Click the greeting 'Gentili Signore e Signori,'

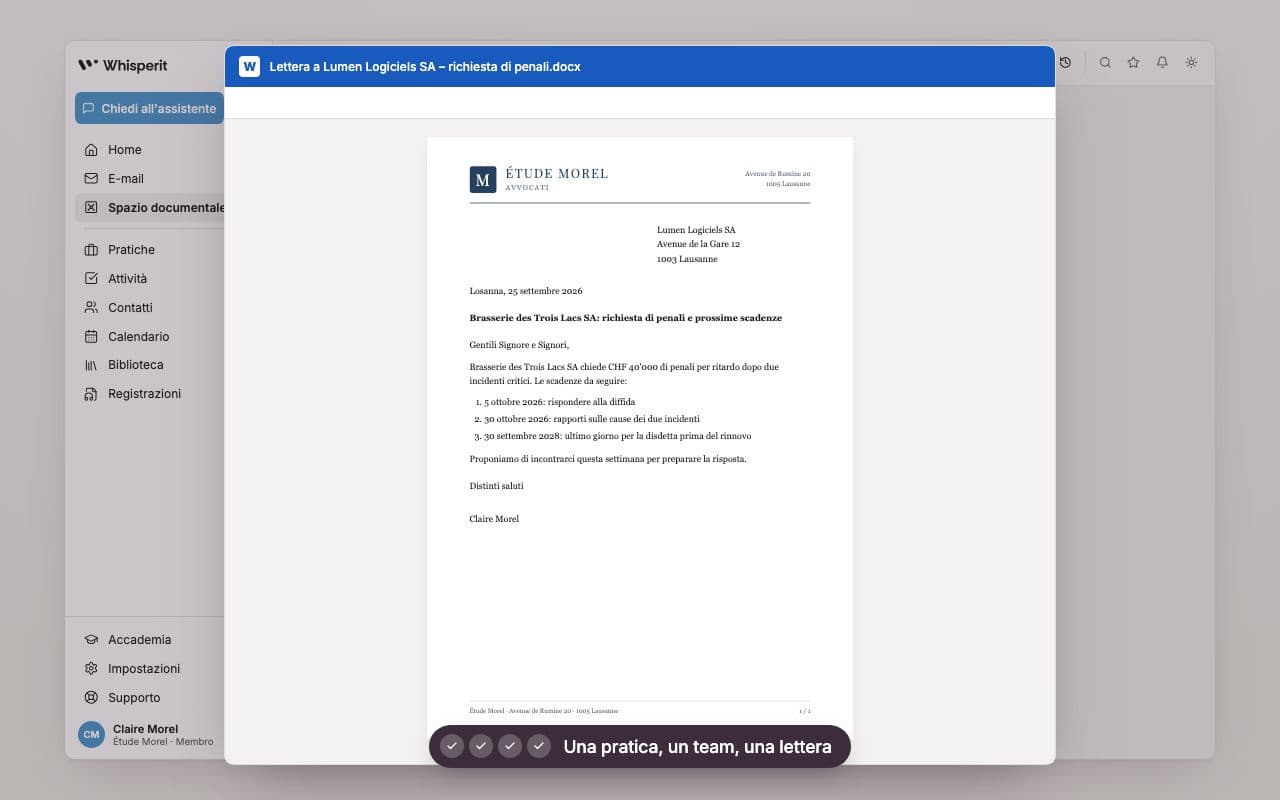tap(519, 345)
